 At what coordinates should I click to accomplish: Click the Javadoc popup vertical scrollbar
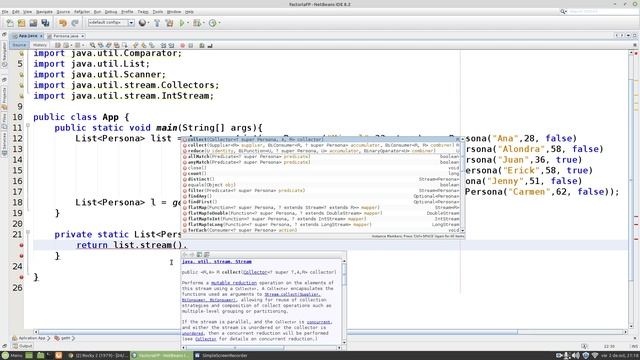344,301
